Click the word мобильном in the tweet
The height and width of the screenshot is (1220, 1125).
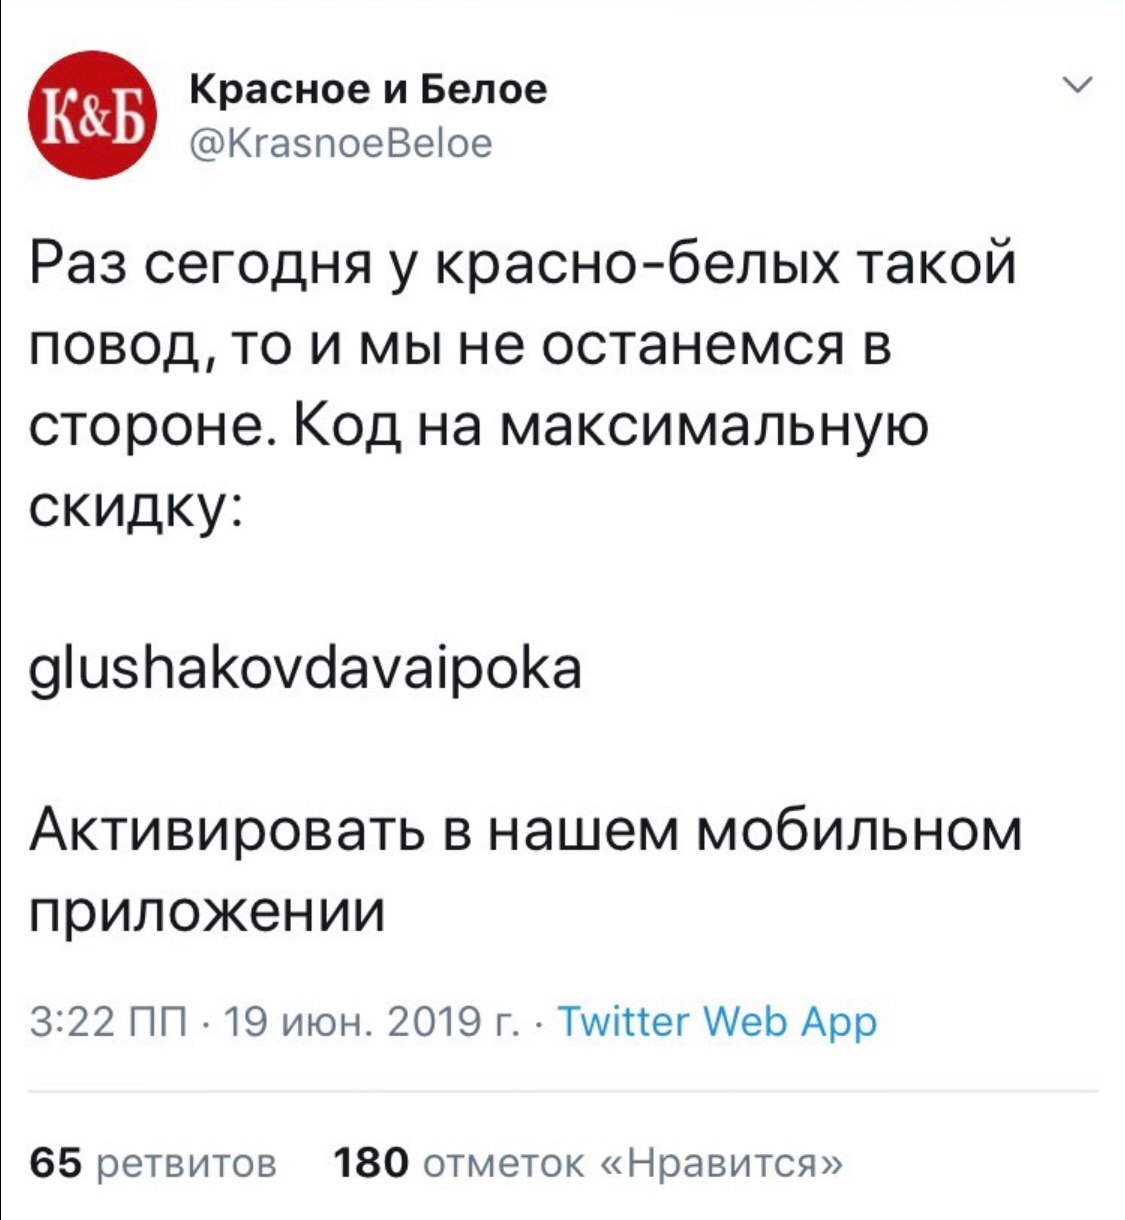859,832
